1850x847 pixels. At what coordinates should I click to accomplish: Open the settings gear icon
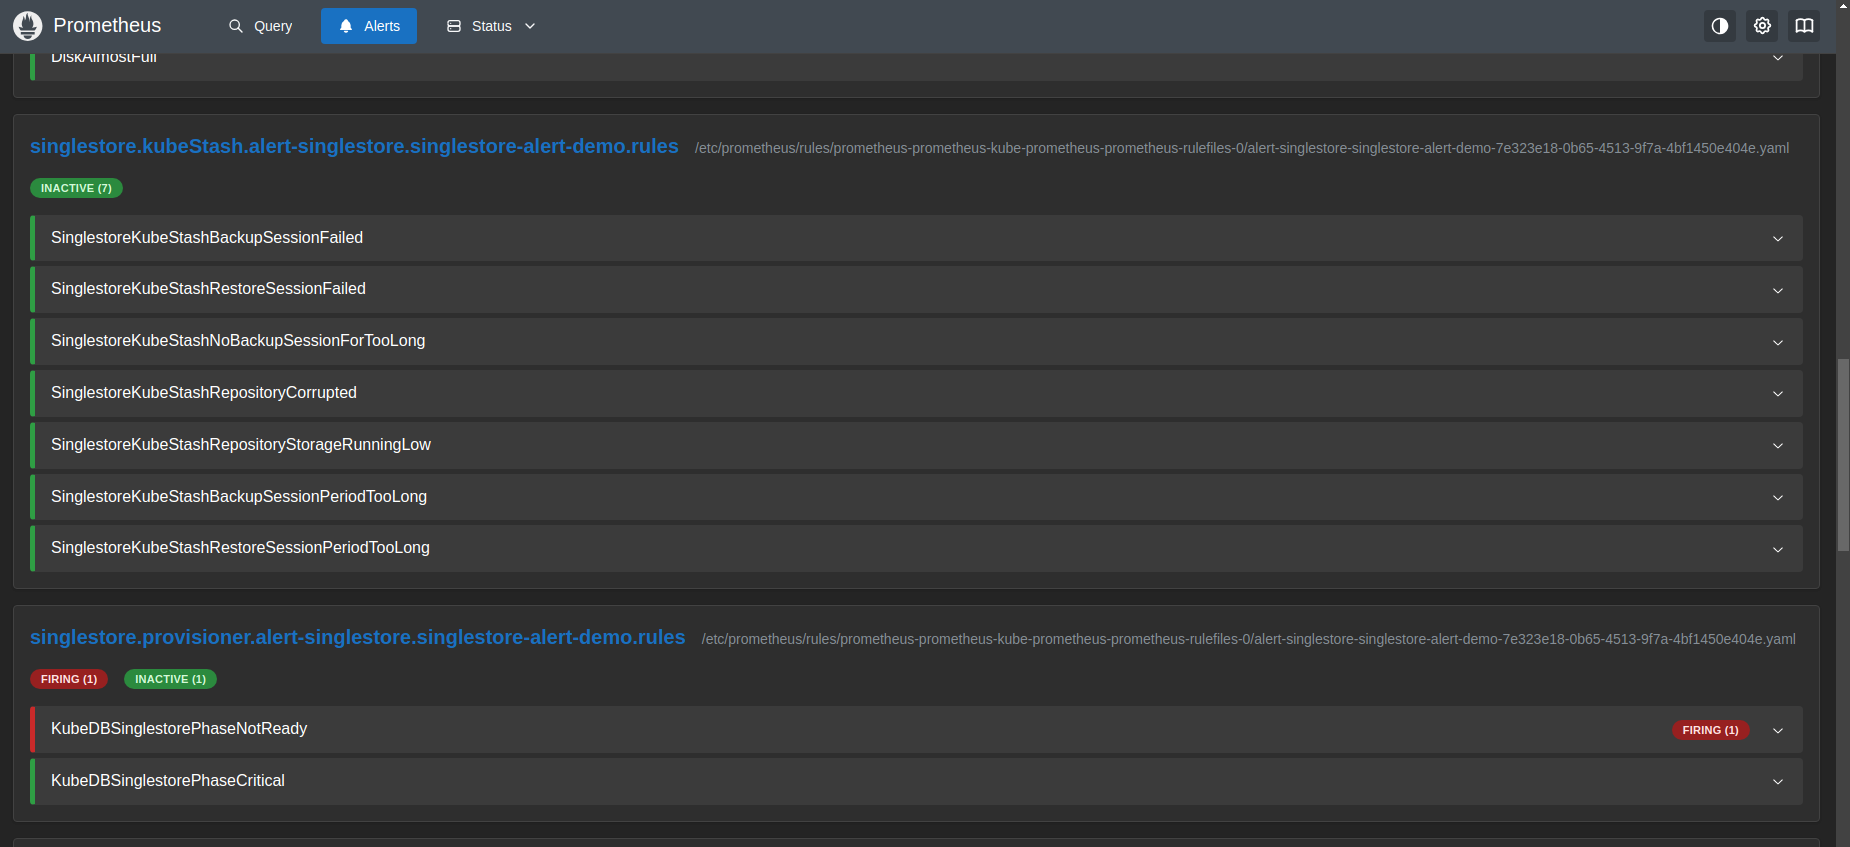[1762, 26]
